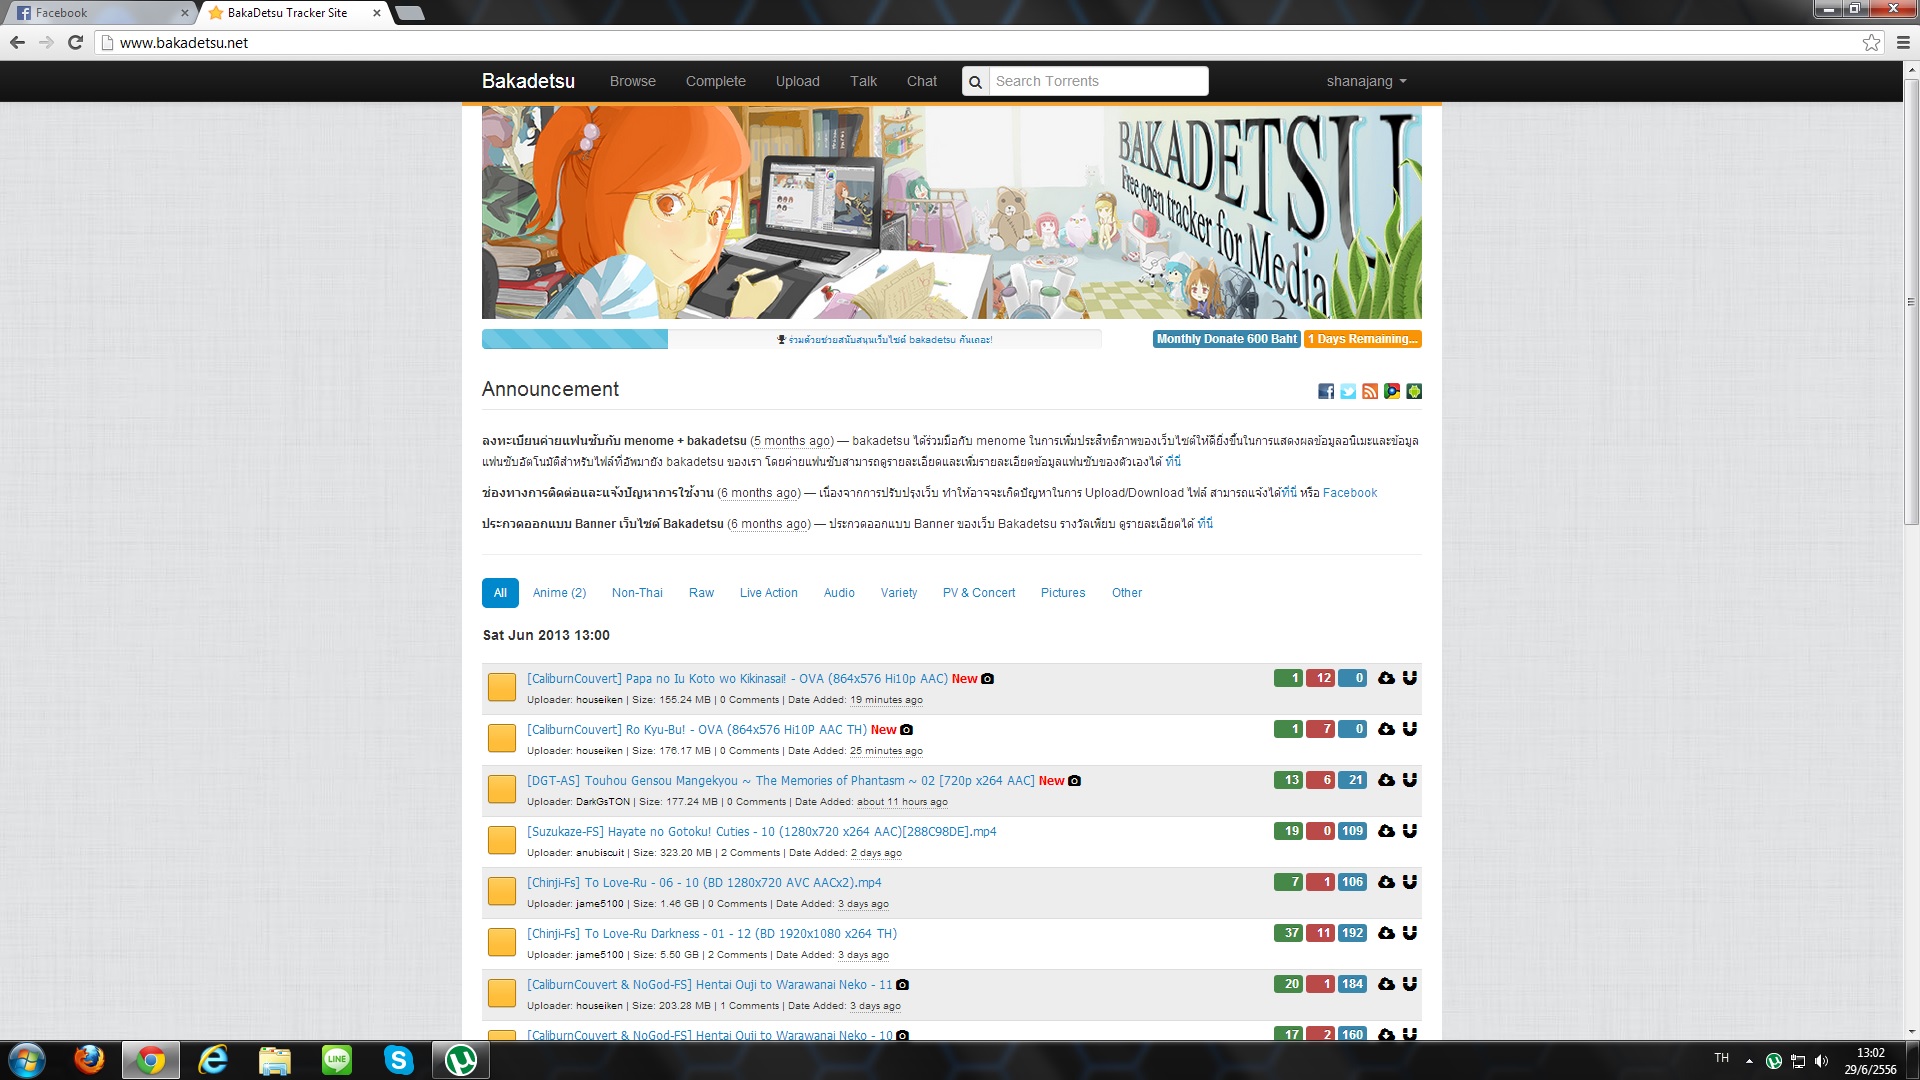The width and height of the screenshot is (1920, 1080).
Task: Click the Search Torrents input field
Action: (x=1097, y=82)
